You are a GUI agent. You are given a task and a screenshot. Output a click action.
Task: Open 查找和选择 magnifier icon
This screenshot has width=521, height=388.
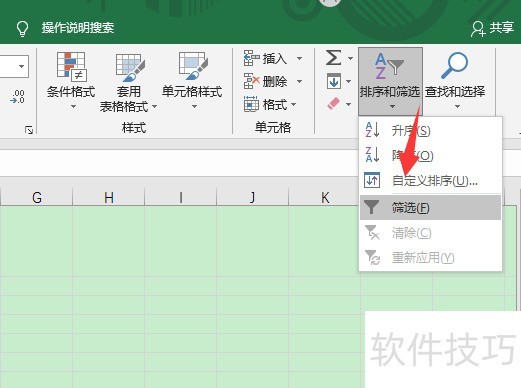[454, 65]
